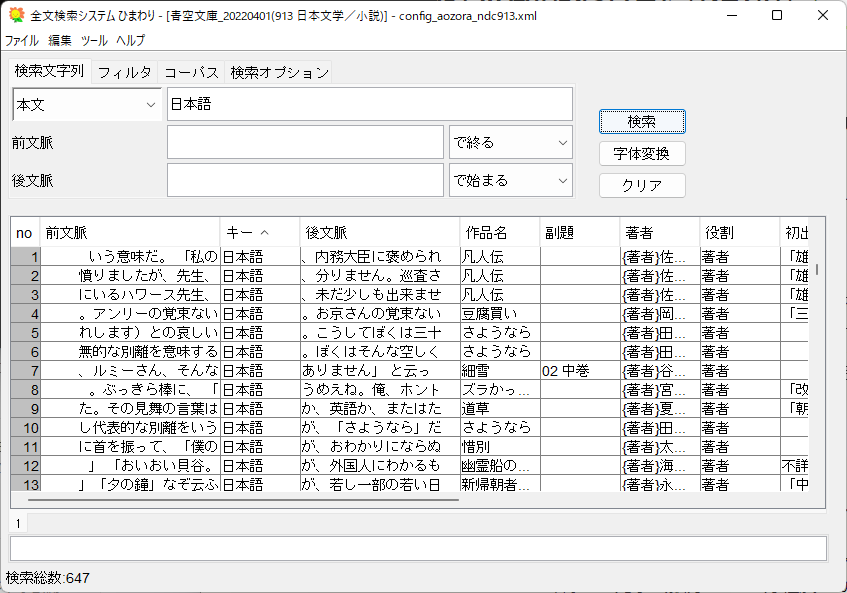Screen dimensions: 847x593
Task: Open the 編集 menu
Action: pos(60,41)
